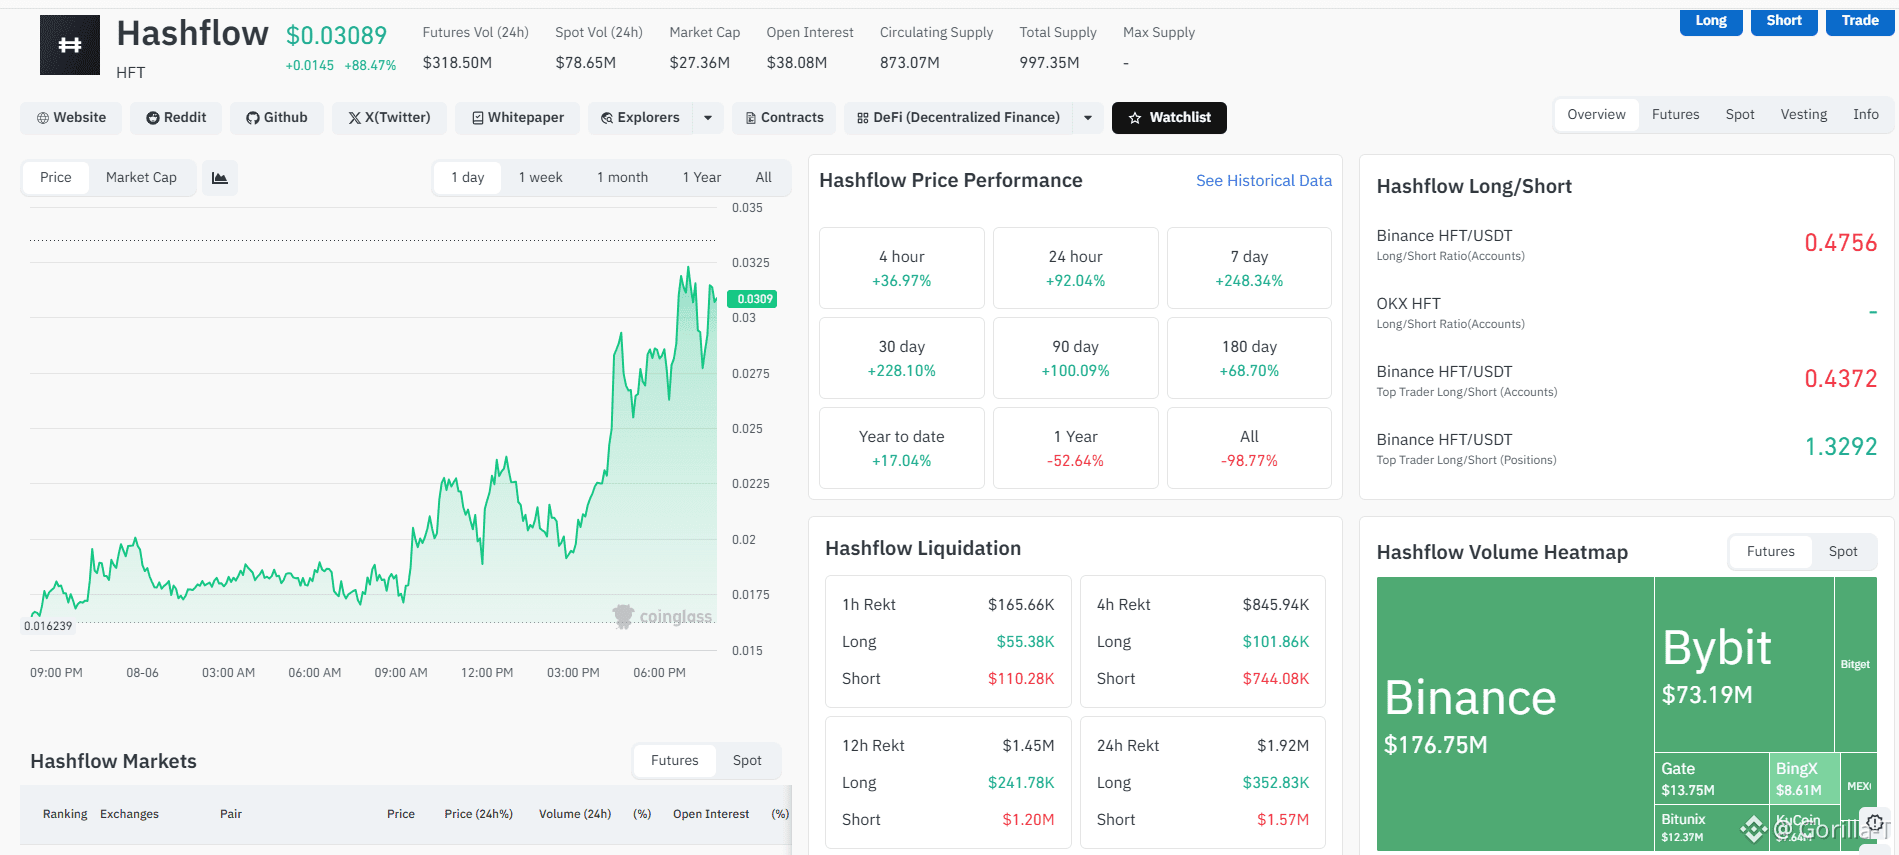The width and height of the screenshot is (1899, 855).
Task: Click the Bitget heatmap block
Action: pos(1856,664)
